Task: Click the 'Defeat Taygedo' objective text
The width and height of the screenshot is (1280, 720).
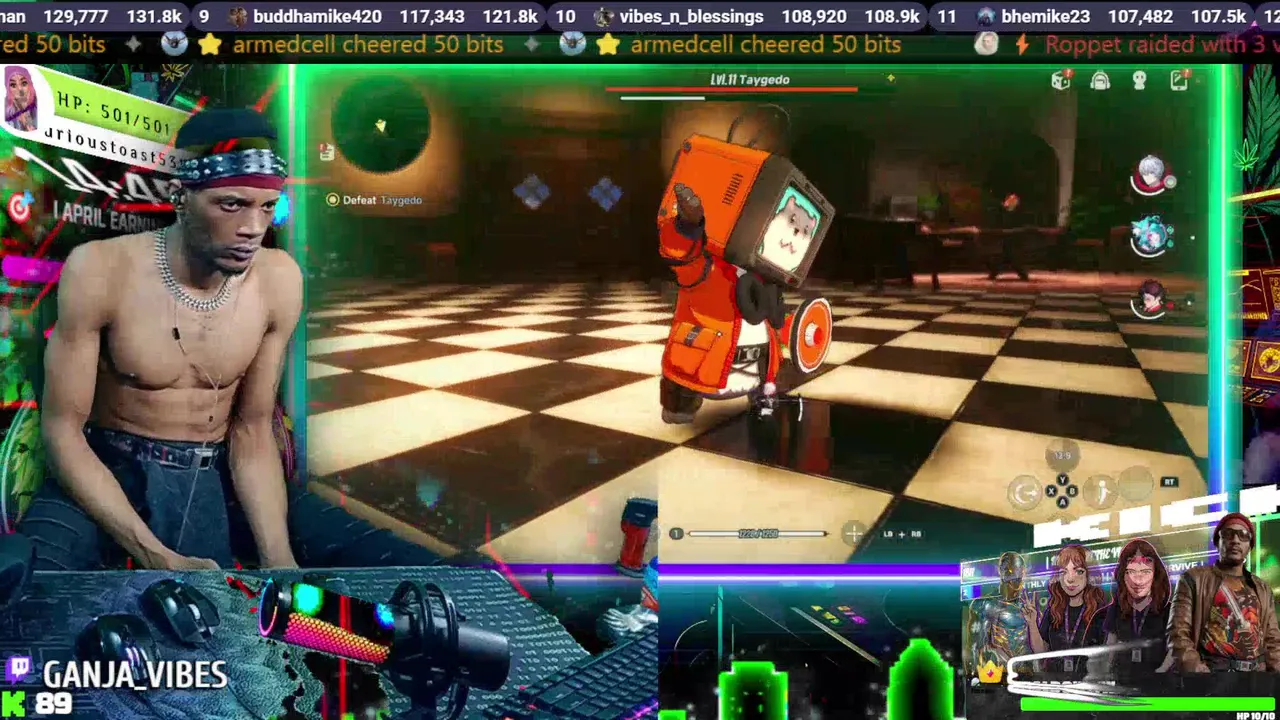Action: point(382,200)
